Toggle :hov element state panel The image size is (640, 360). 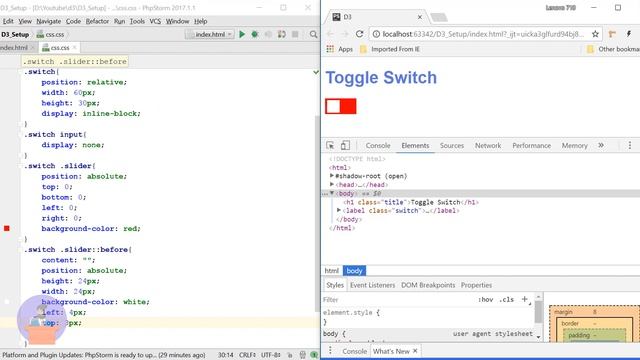pos(485,300)
